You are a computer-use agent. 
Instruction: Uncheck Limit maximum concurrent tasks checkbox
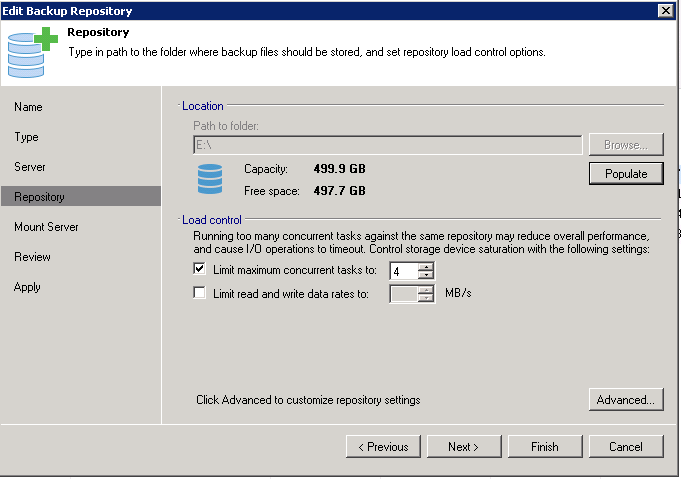point(200,270)
